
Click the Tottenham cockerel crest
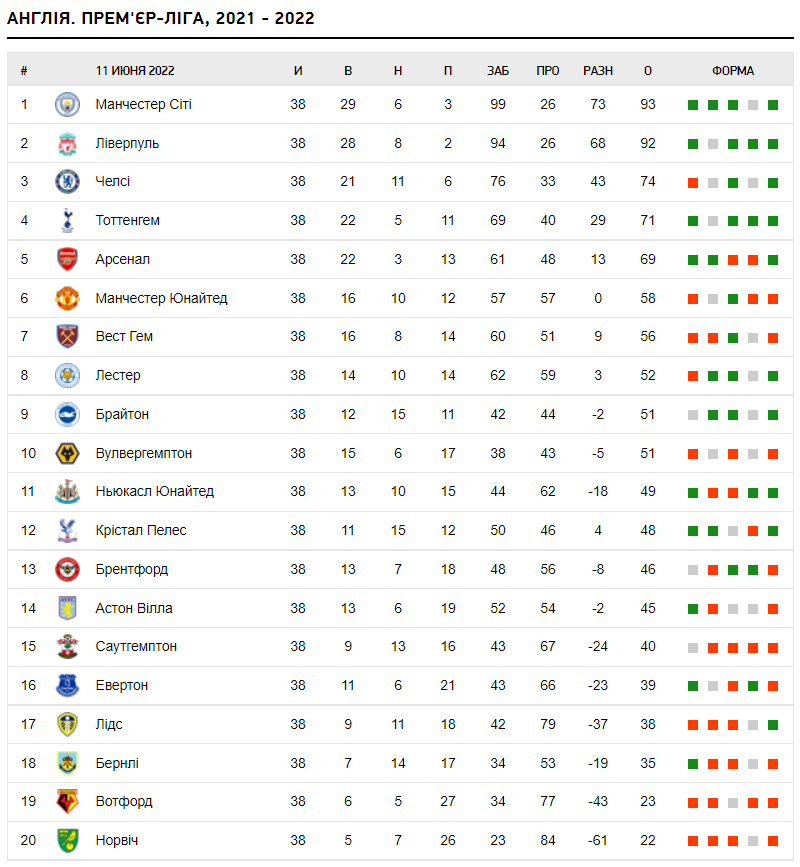[x=67, y=221]
